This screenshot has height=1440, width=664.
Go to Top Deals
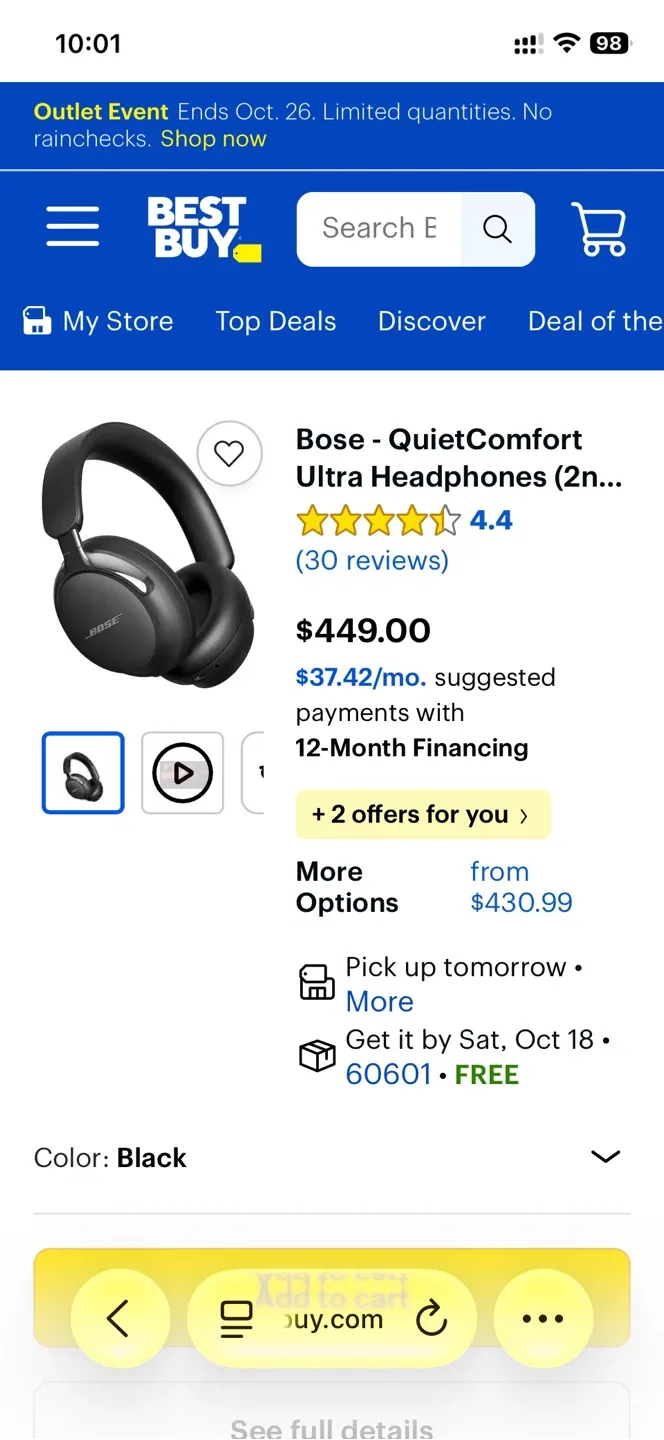point(276,321)
